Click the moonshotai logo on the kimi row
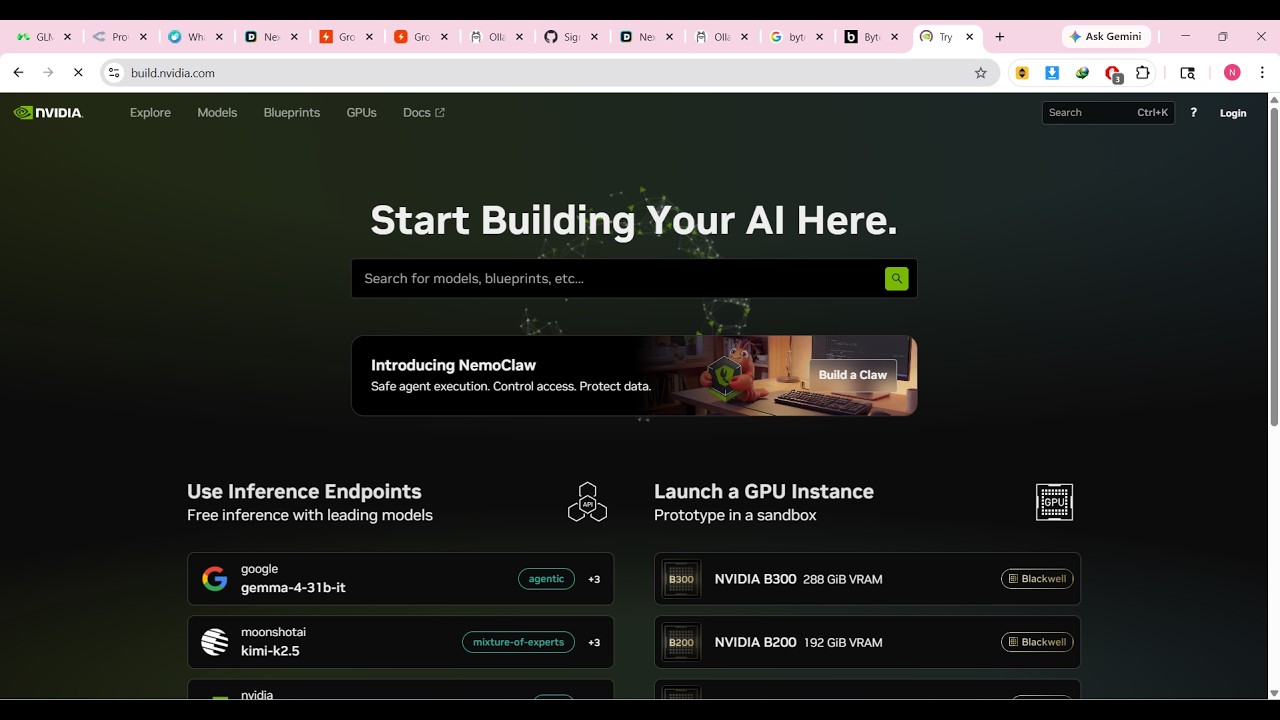1280x720 pixels. tap(214, 642)
